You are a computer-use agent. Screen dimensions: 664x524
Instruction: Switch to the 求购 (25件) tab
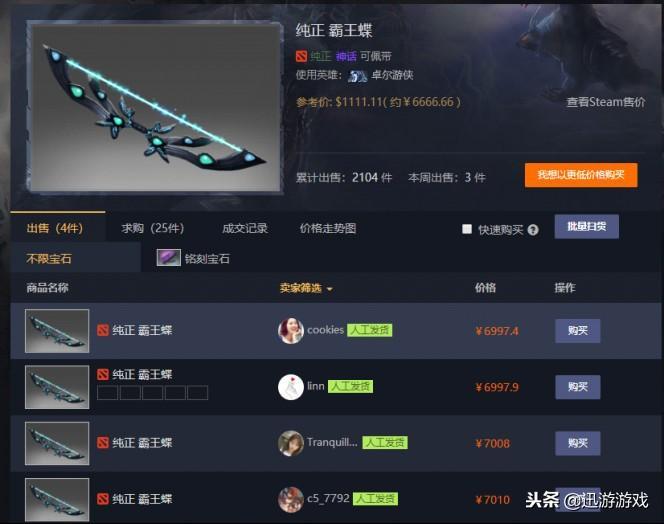click(x=152, y=228)
